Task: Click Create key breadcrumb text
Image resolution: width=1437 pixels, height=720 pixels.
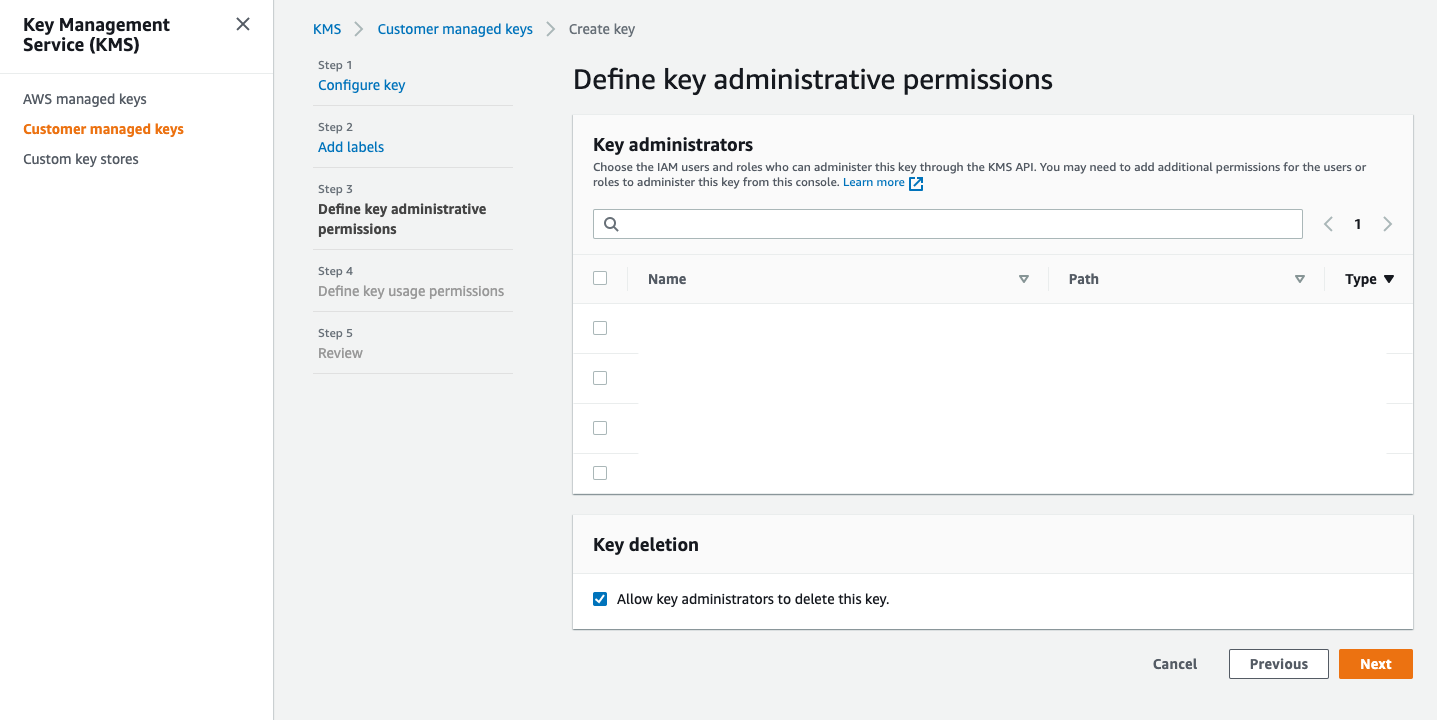Action: pyautogui.click(x=602, y=29)
